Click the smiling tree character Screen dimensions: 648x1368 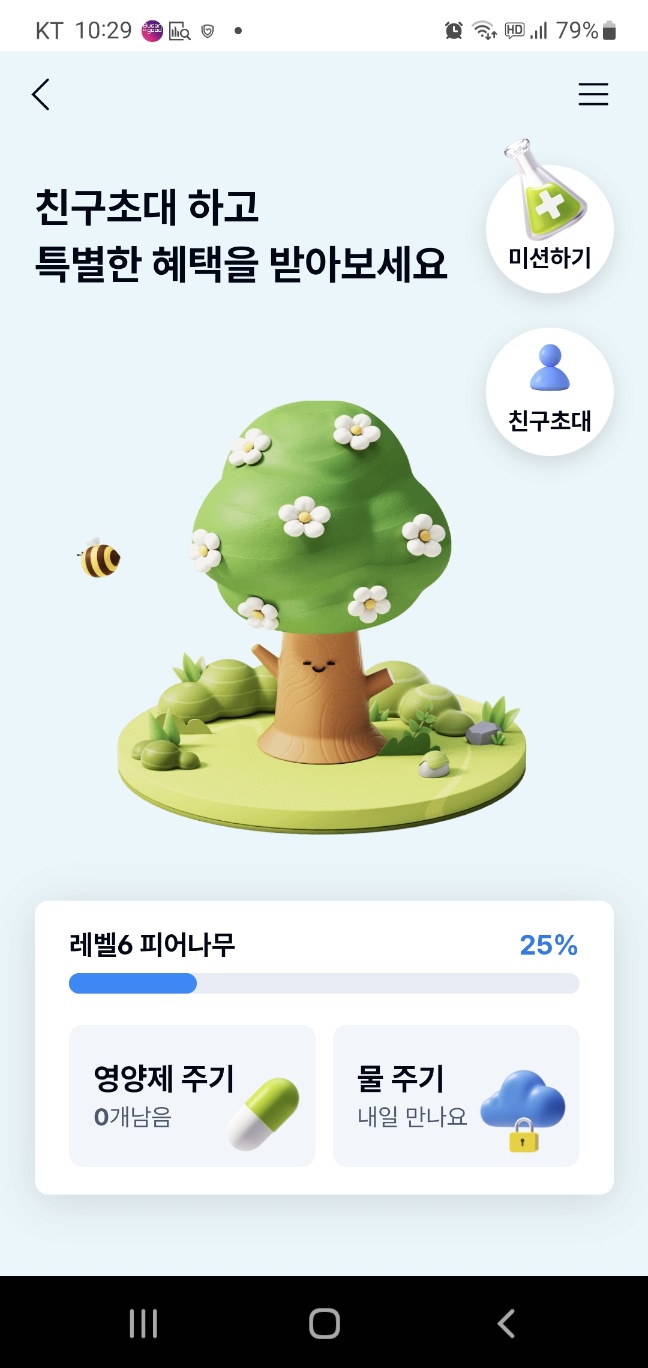click(x=318, y=600)
